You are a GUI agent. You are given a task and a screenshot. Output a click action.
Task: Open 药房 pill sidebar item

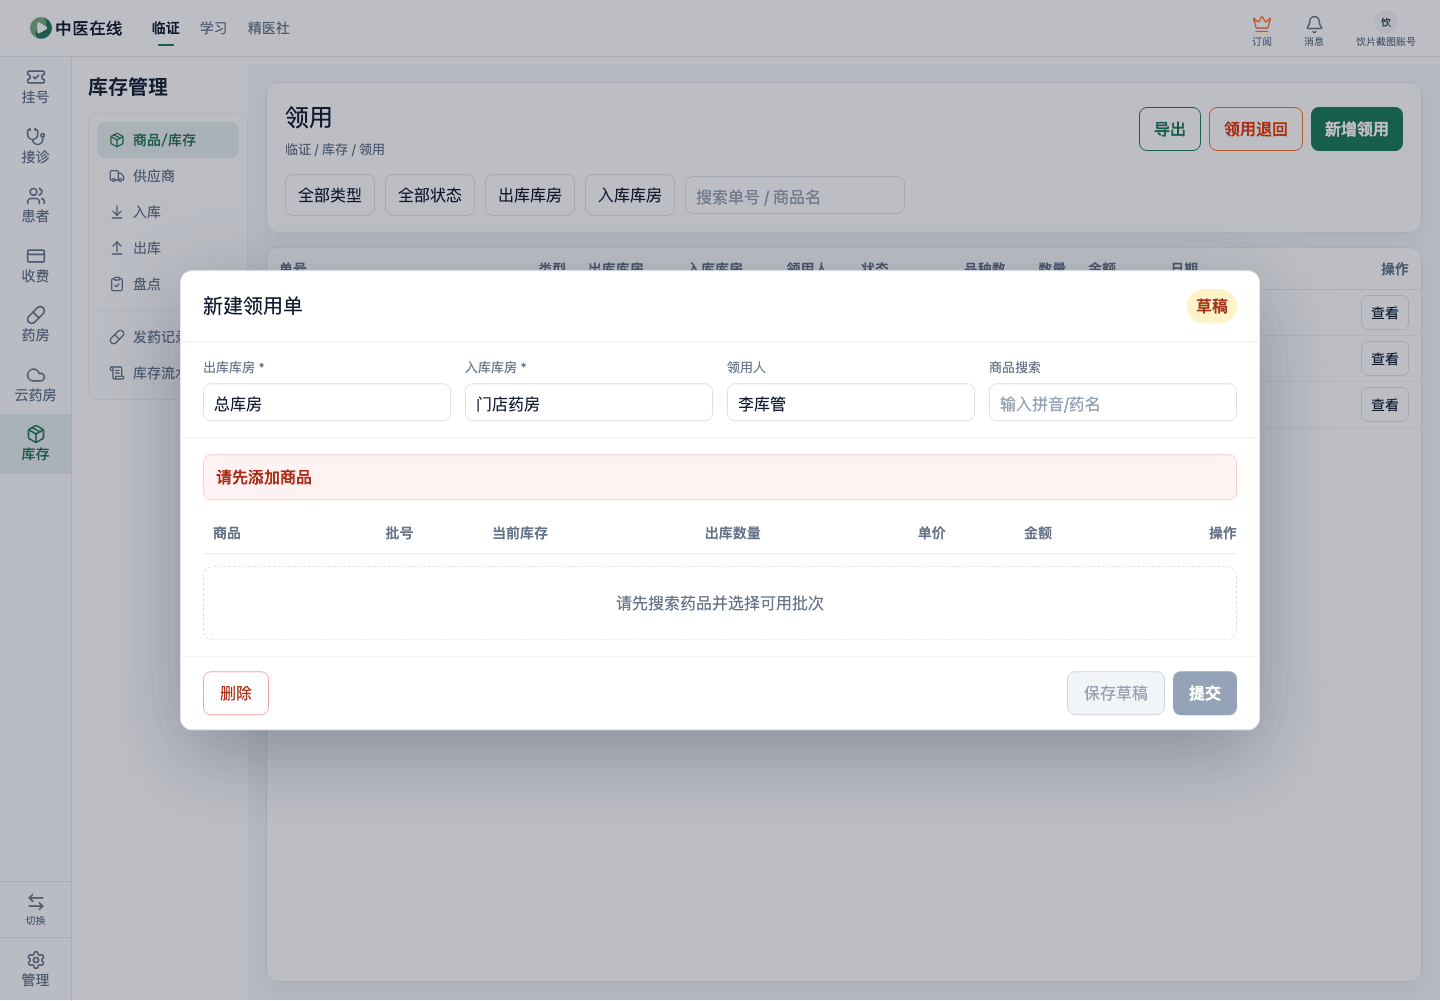coord(36,325)
